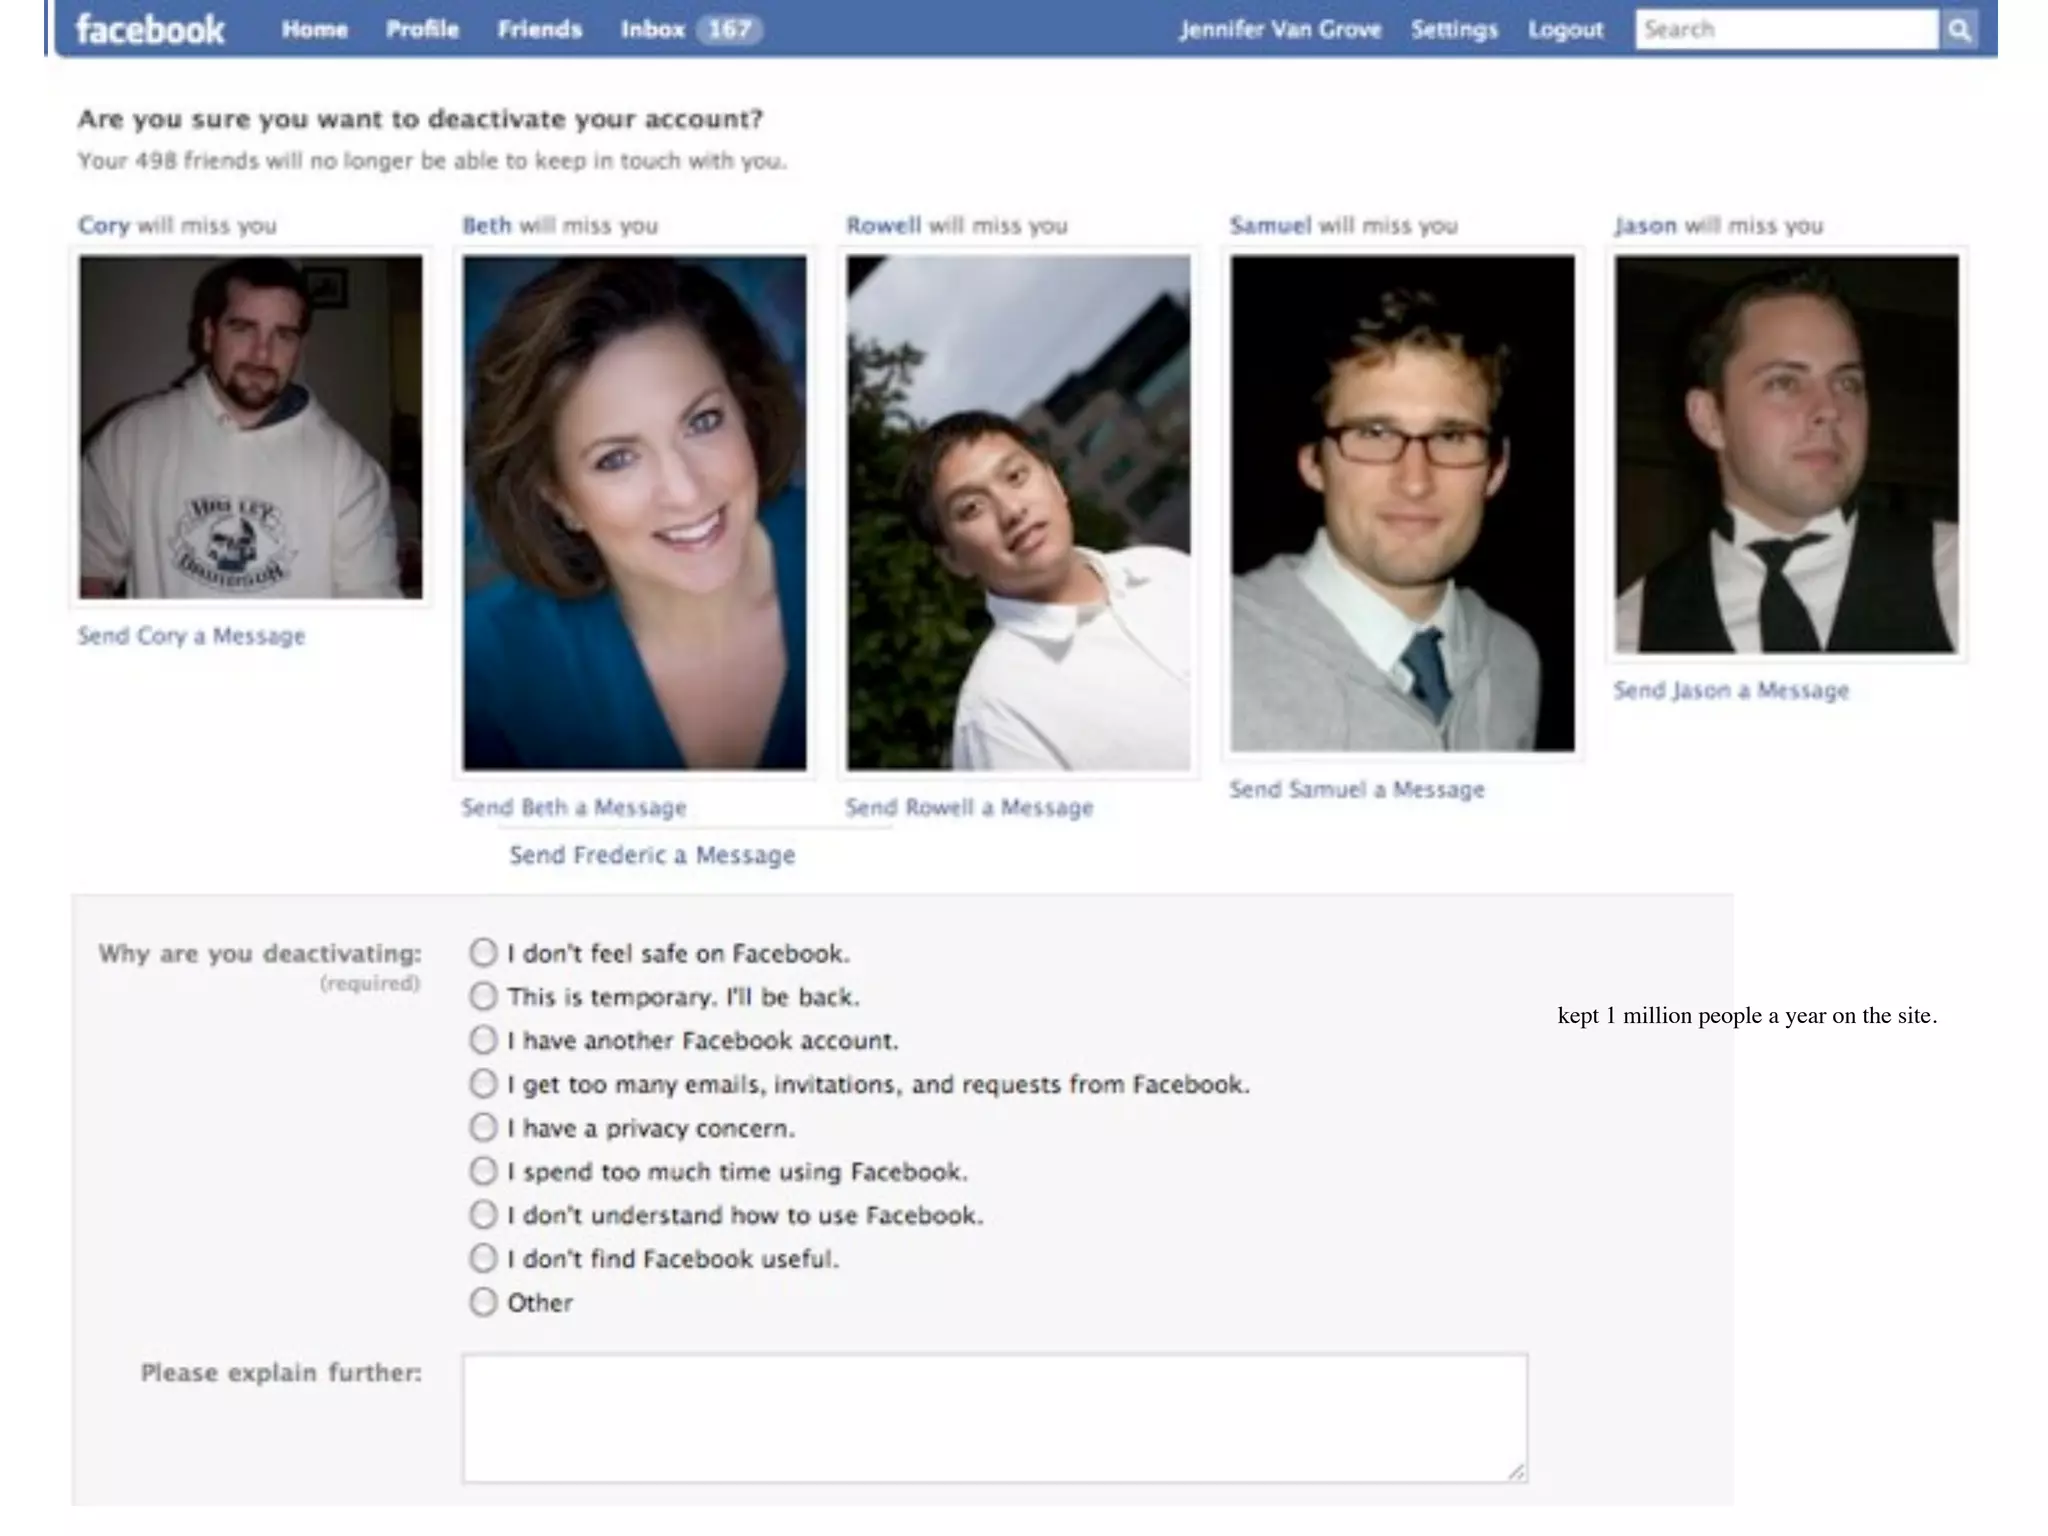Click Jason's profile photo
This screenshot has width=2048, height=1536.
click(x=1786, y=454)
